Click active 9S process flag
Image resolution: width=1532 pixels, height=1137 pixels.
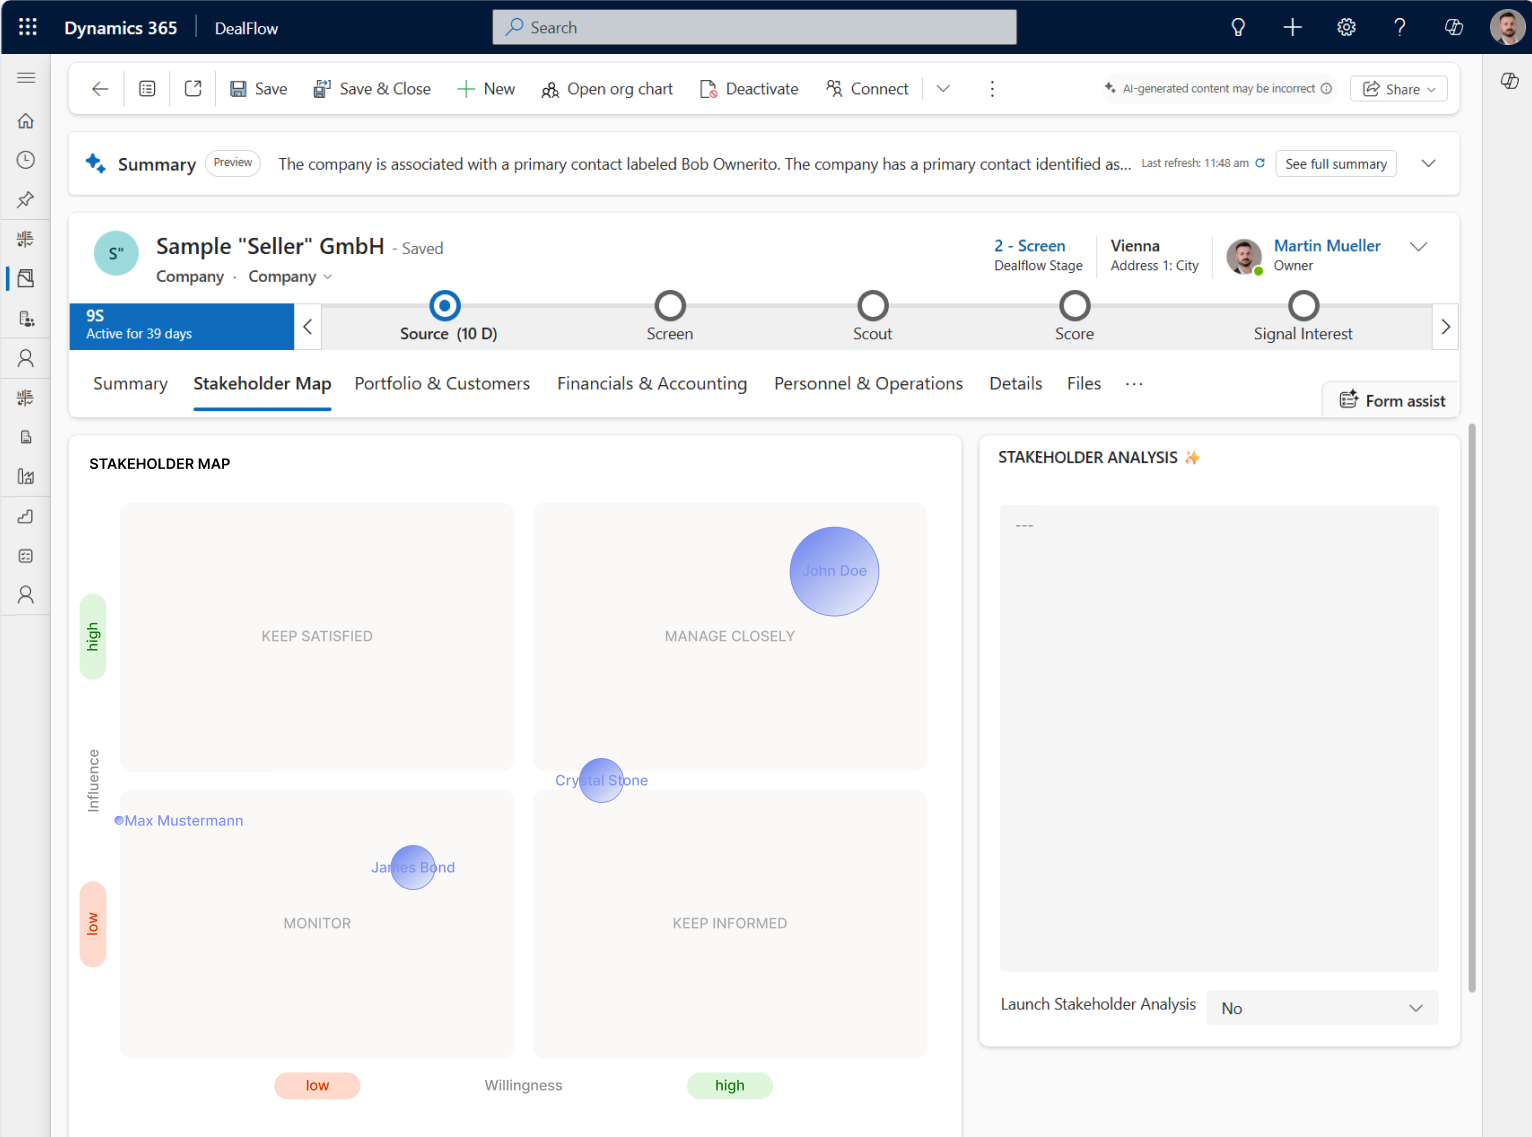(x=181, y=326)
